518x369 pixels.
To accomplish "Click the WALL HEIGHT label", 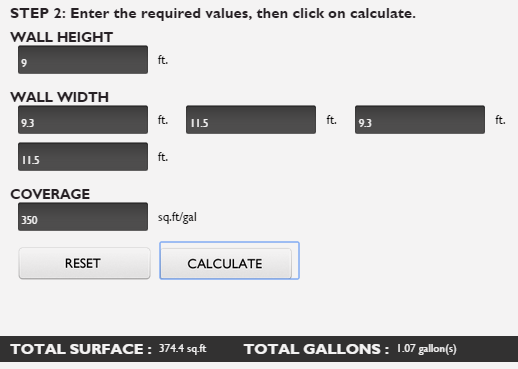I will point(62,37).
